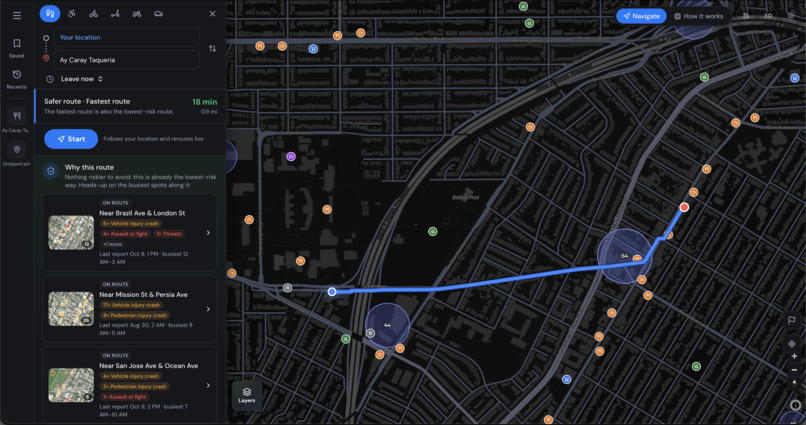The width and height of the screenshot is (806, 425).
Task: Zoom out on the map
Action: 794,369
